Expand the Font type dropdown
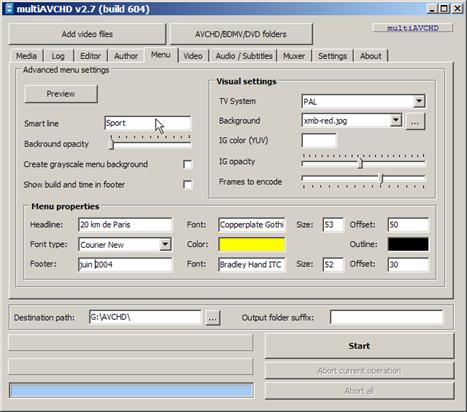The image size is (467, 412). [165, 244]
